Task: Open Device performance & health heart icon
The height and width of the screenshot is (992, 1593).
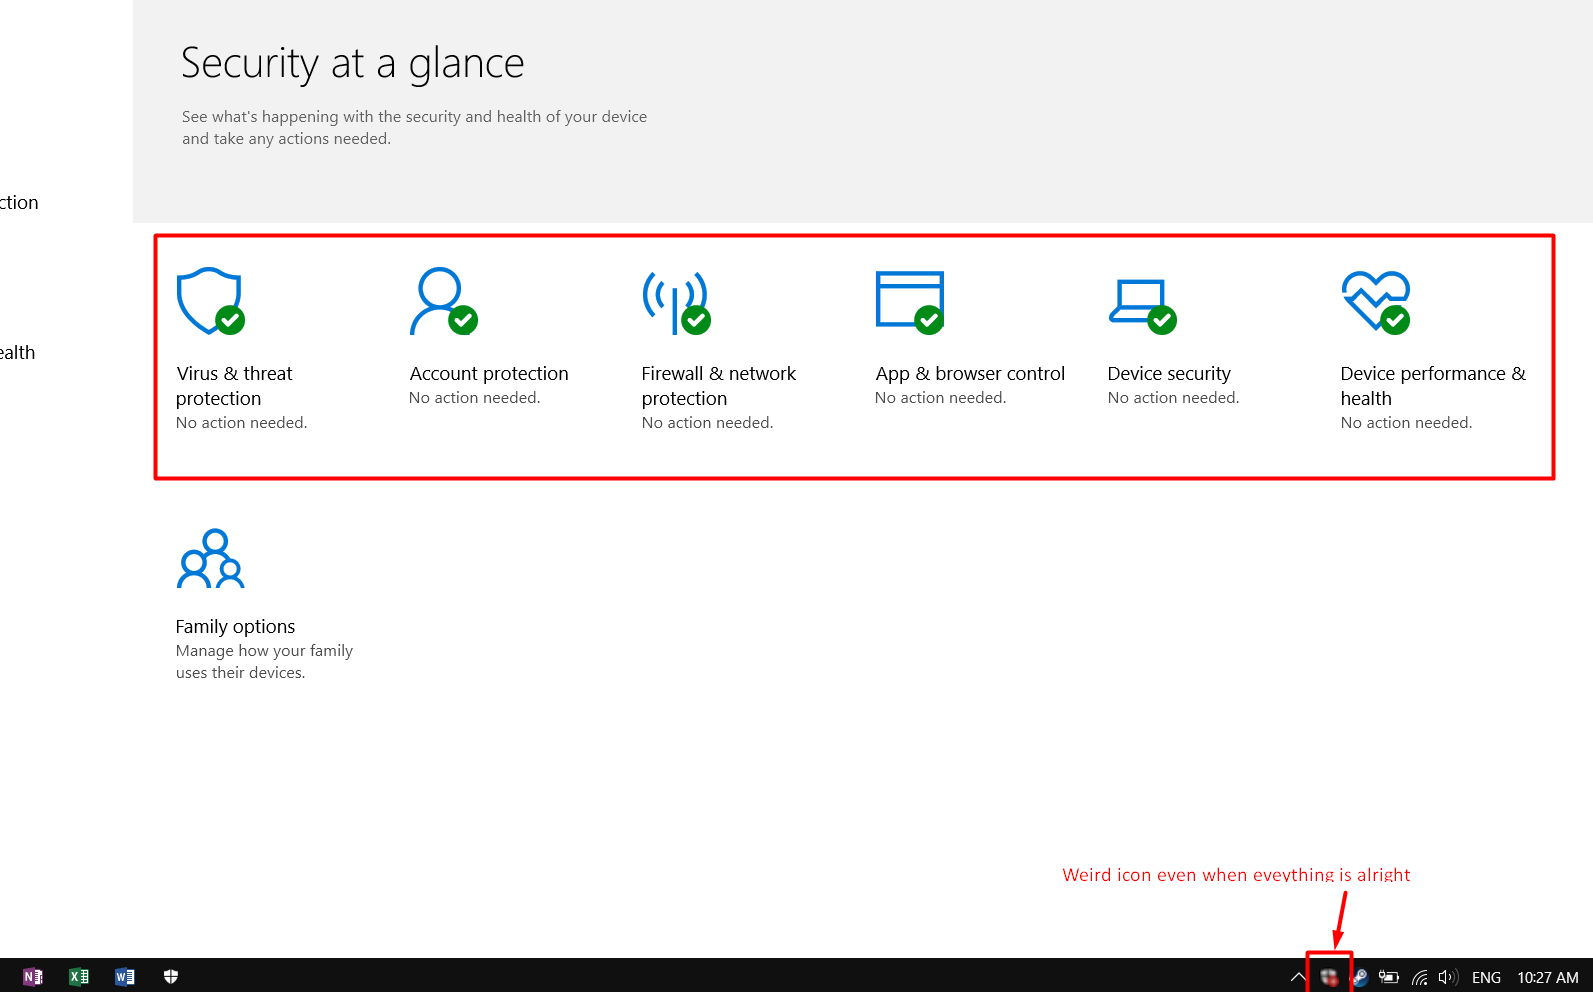Action: pyautogui.click(x=1376, y=302)
